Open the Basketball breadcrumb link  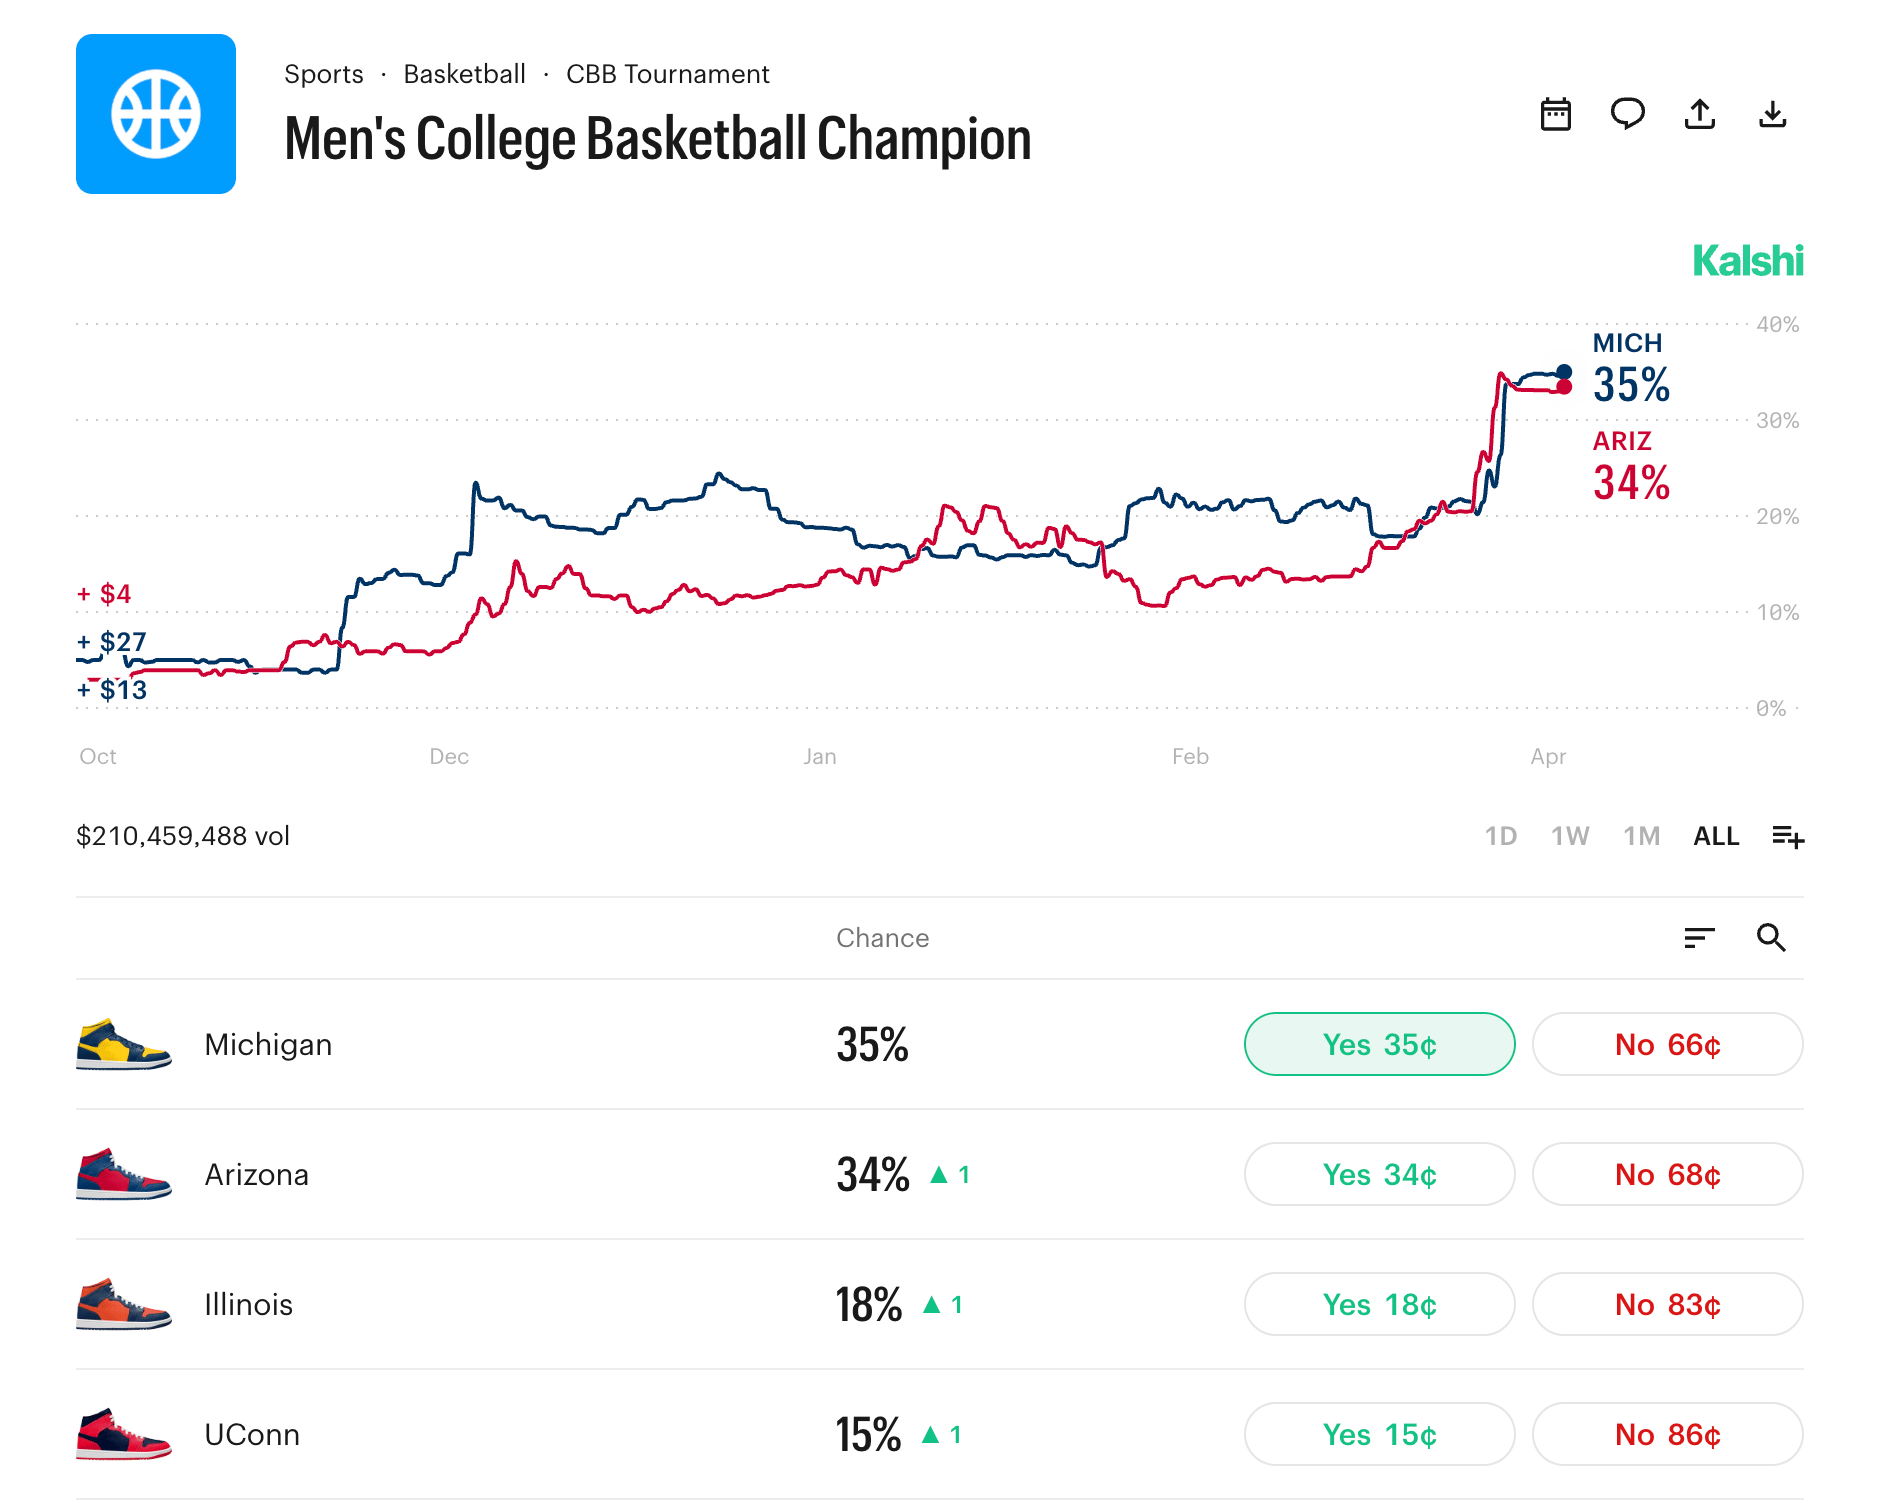[x=464, y=74]
